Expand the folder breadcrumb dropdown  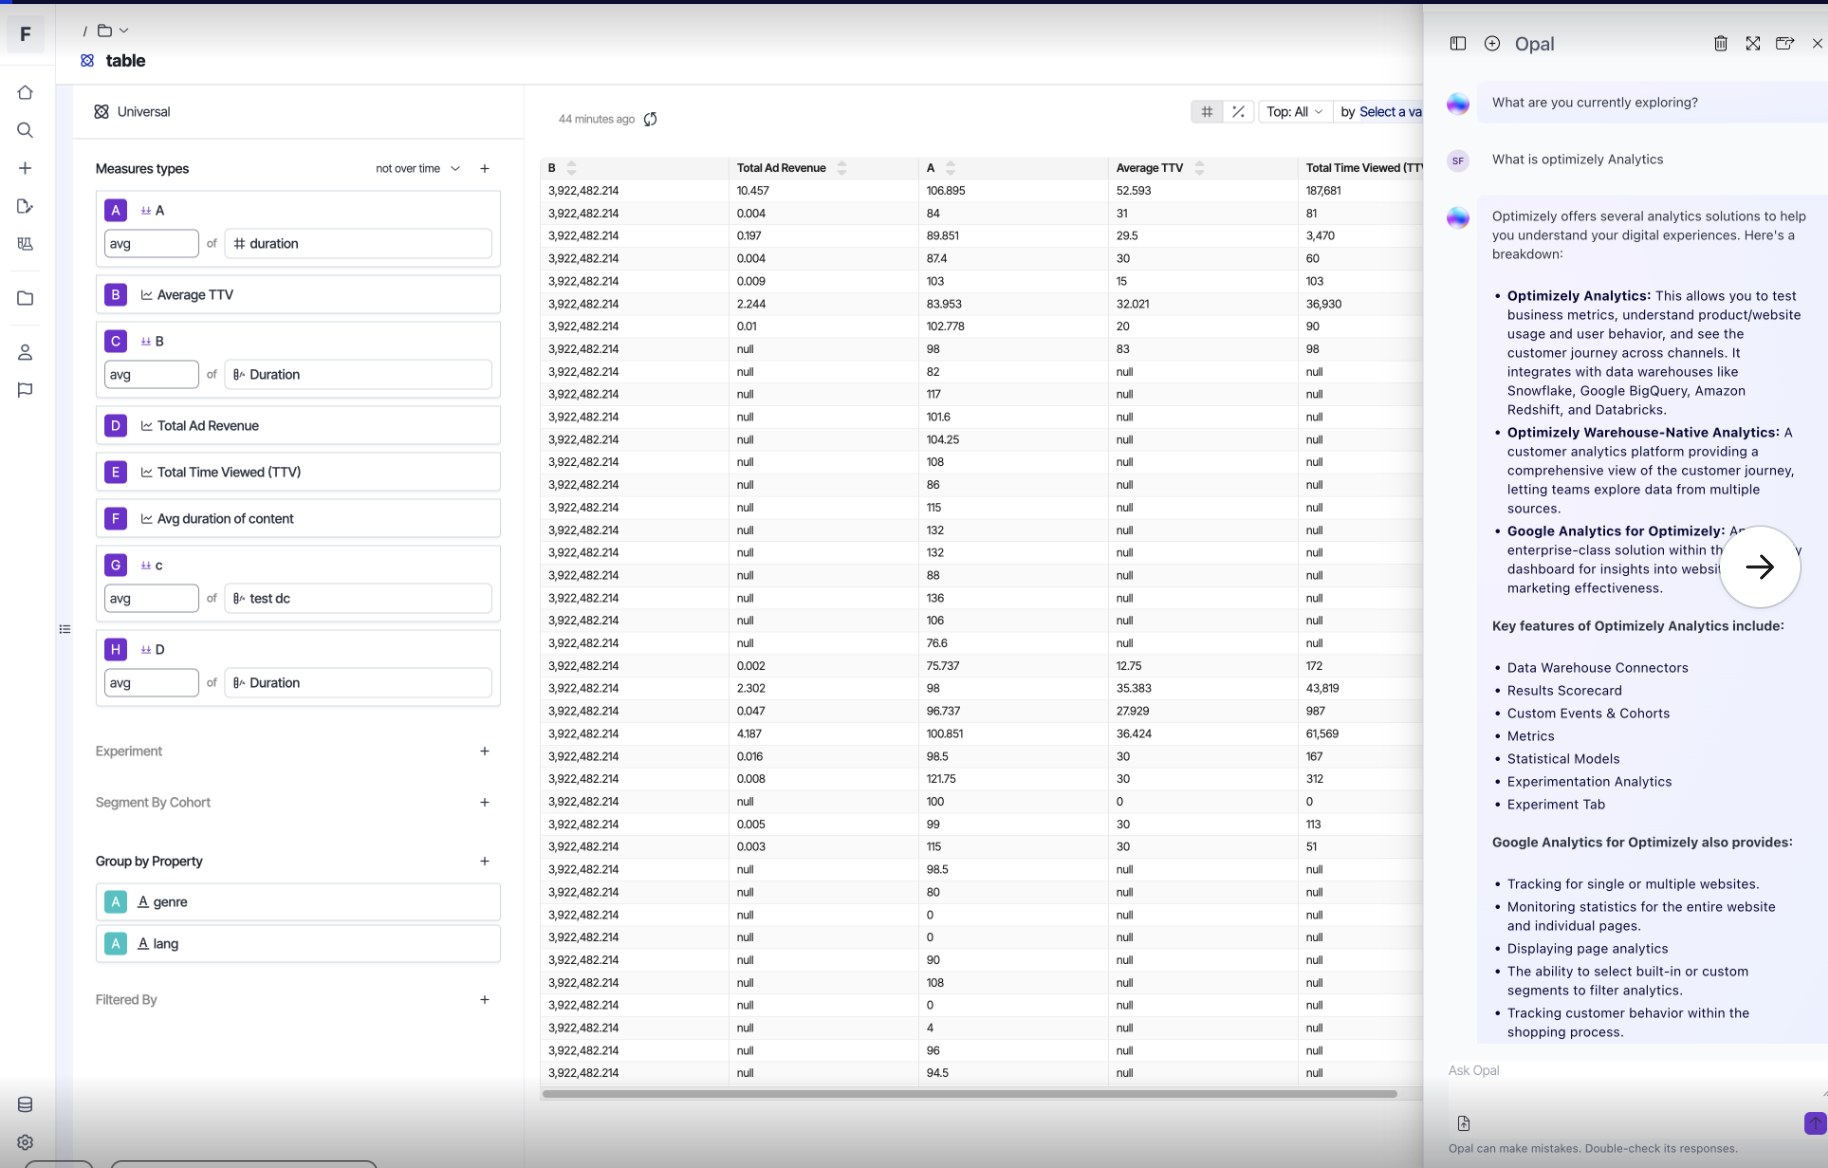(x=112, y=31)
